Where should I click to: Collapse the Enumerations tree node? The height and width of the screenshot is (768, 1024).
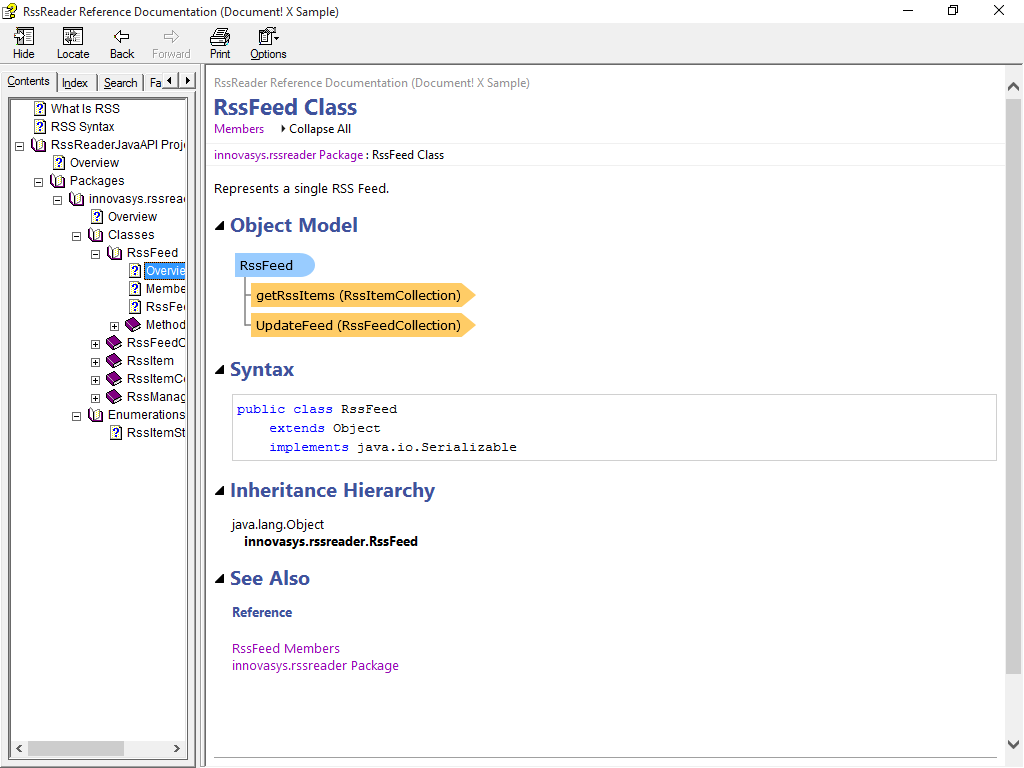76,416
